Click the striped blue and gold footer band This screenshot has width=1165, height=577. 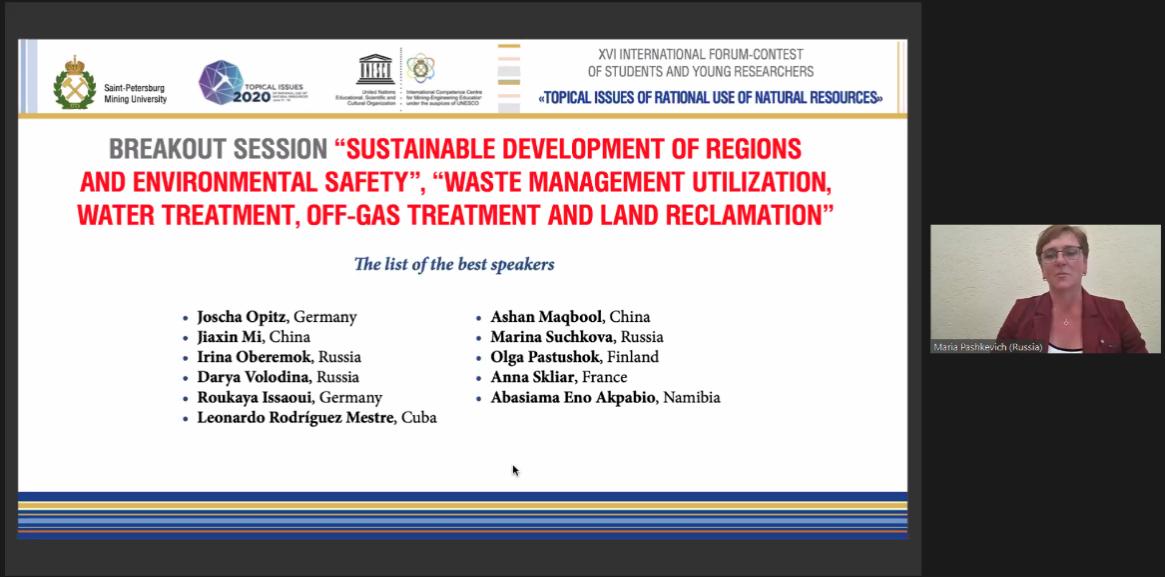462,514
